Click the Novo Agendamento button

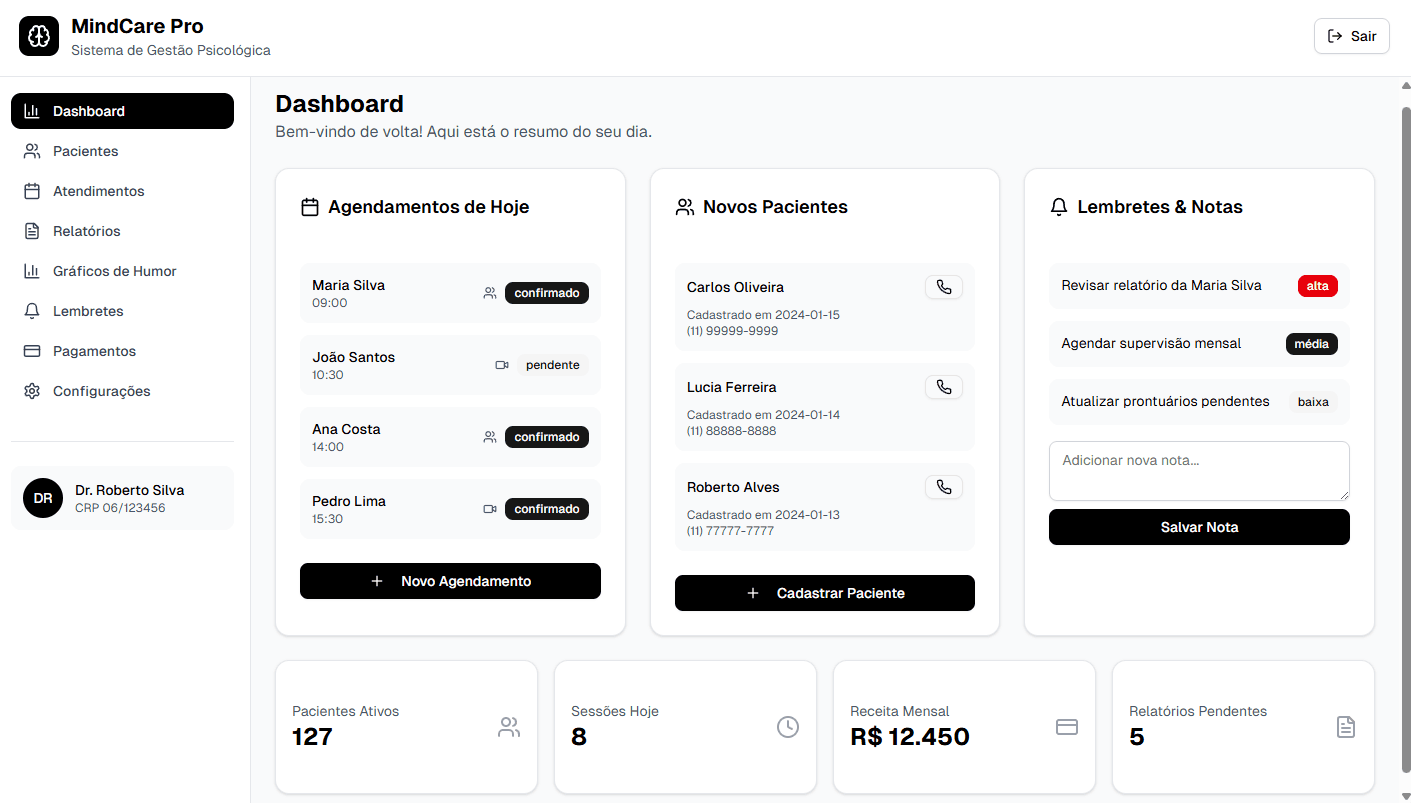450,581
